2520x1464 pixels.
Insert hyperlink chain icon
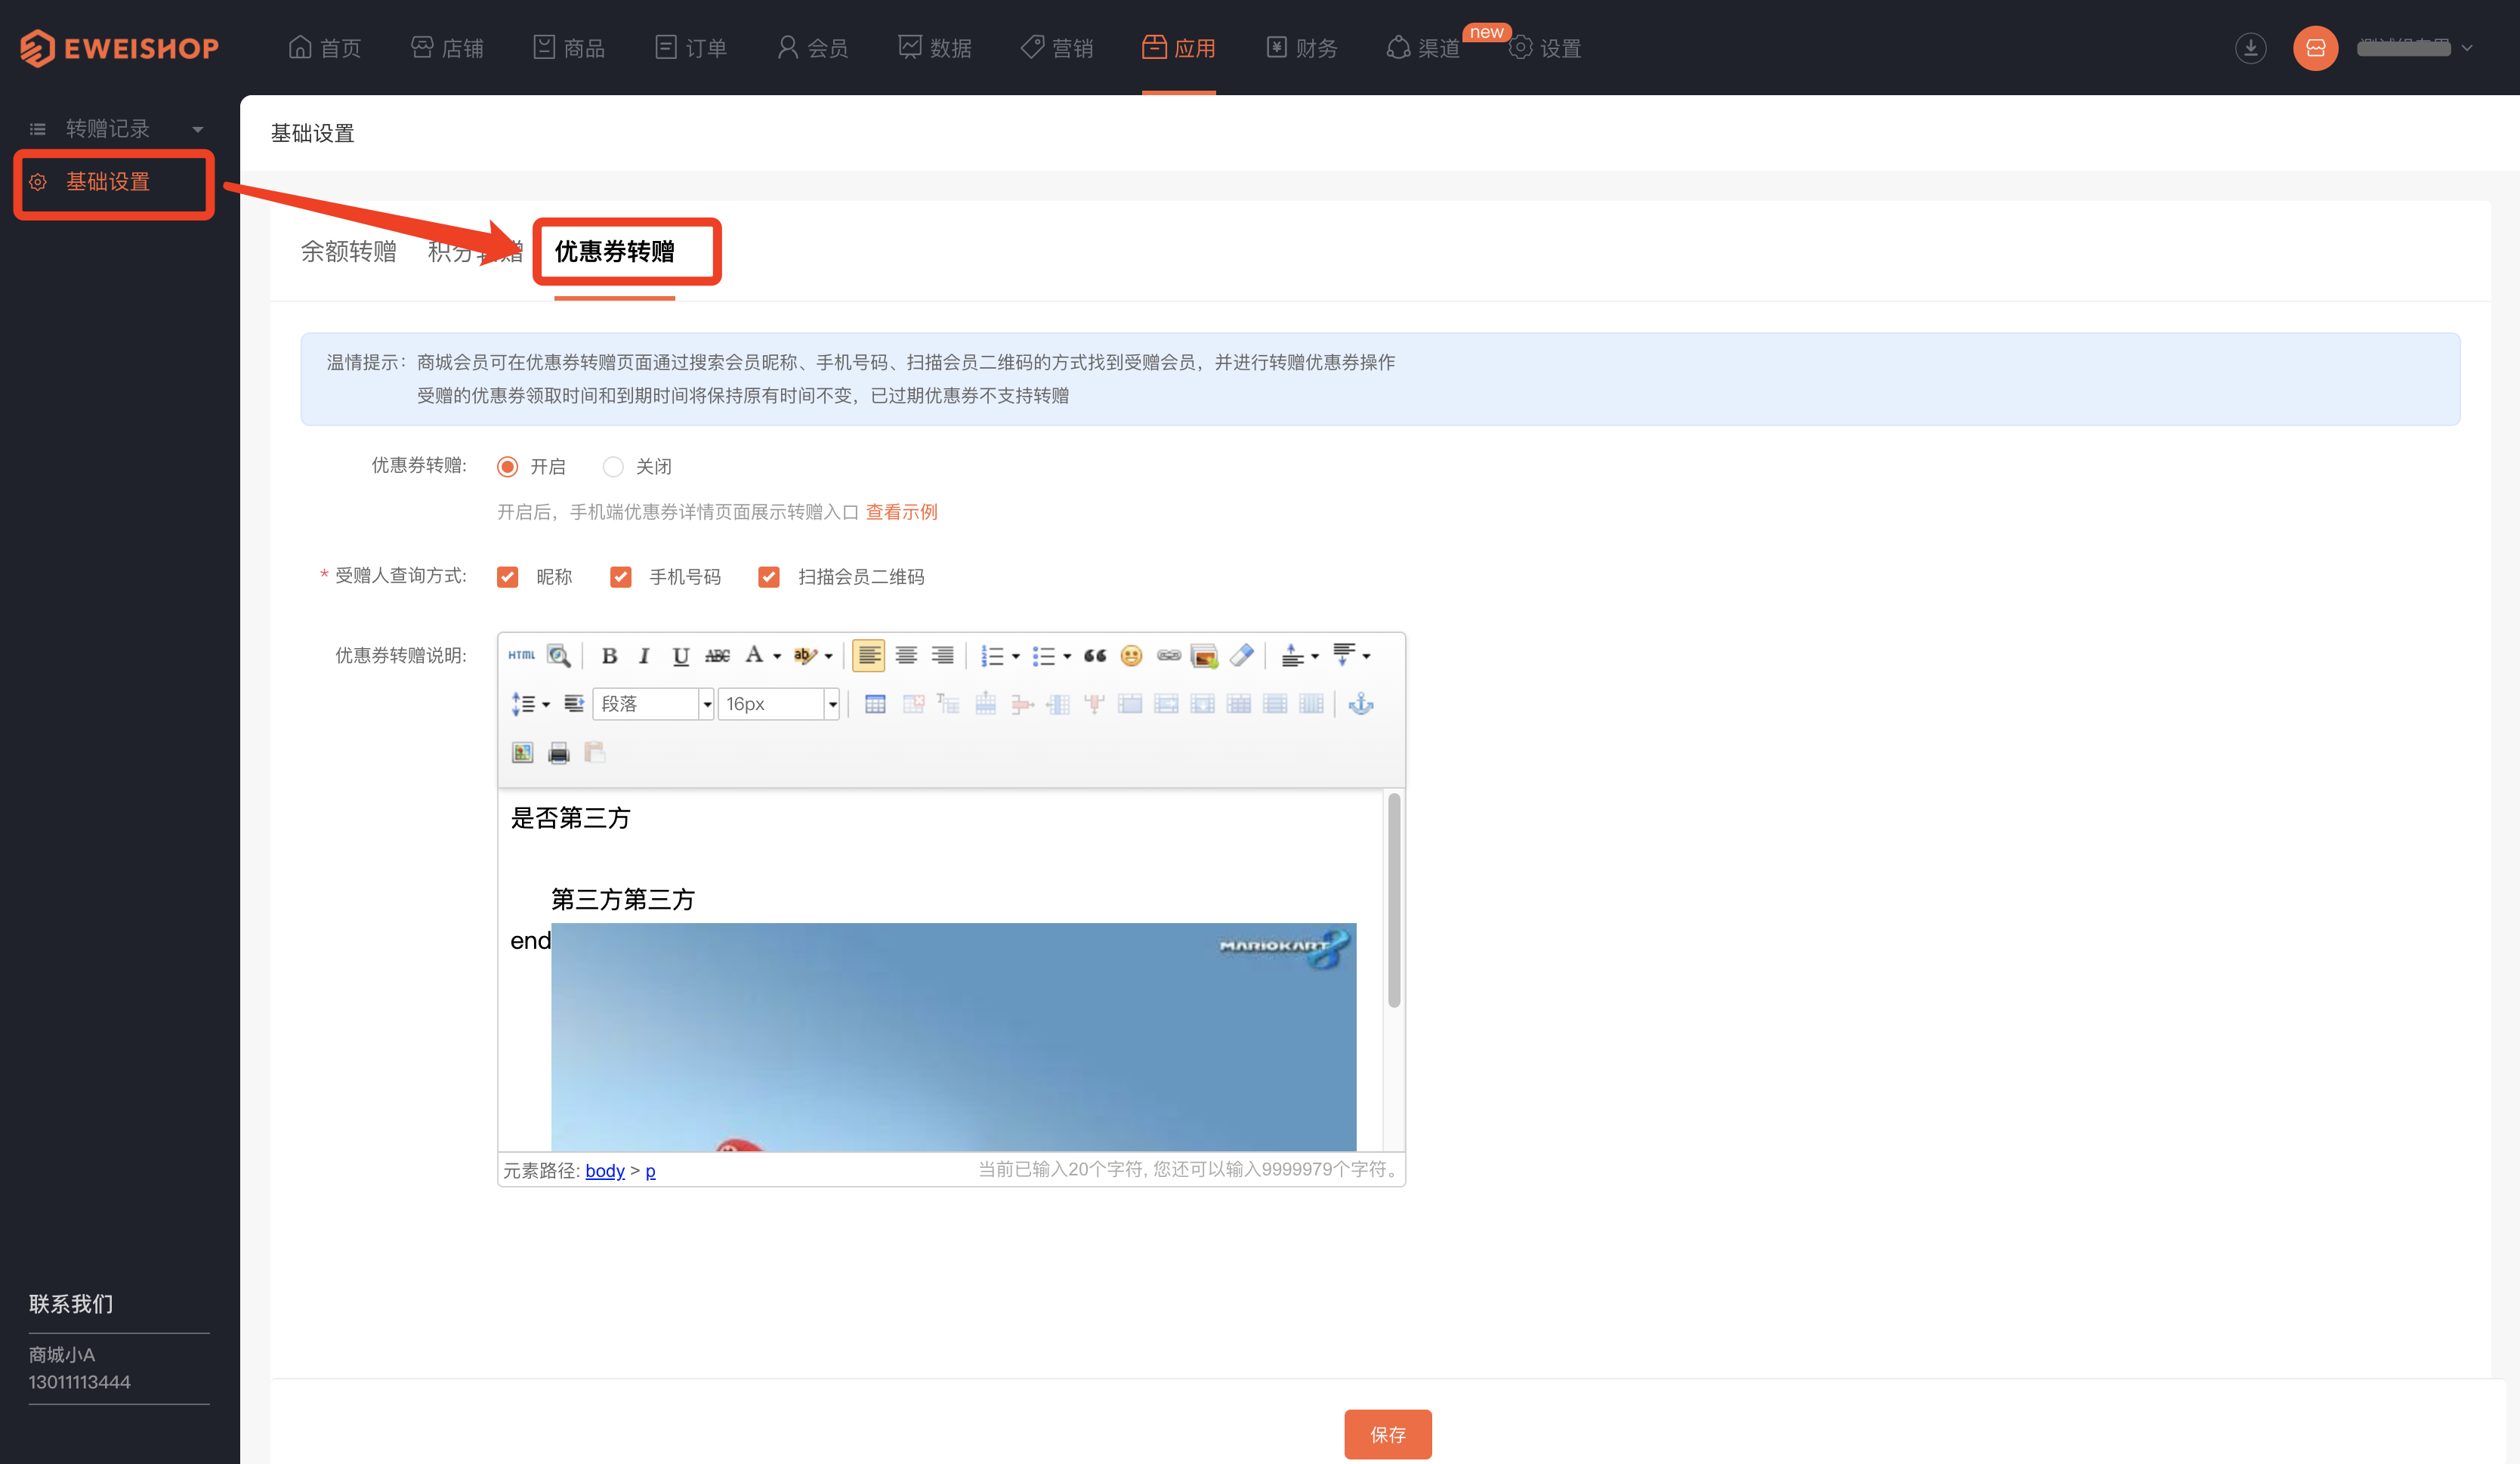pos(1168,656)
